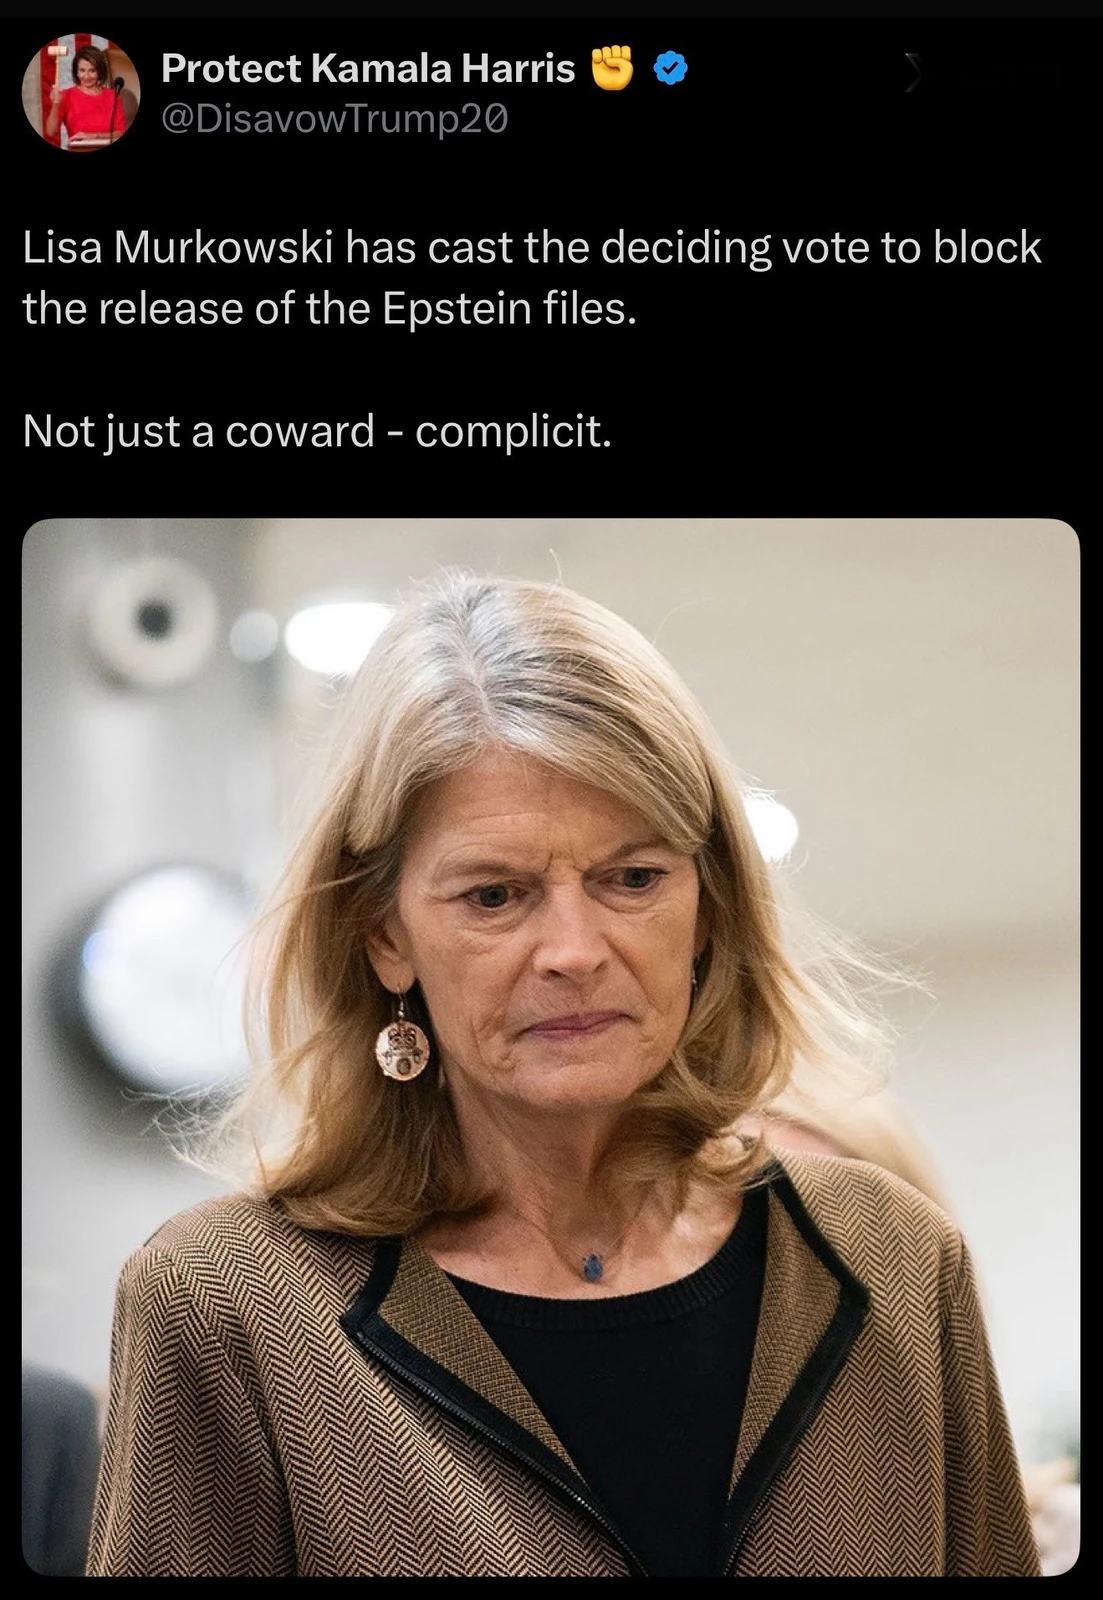Click the word 'coward' in the tweet
1103x1600 pixels.
click(300, 432)
